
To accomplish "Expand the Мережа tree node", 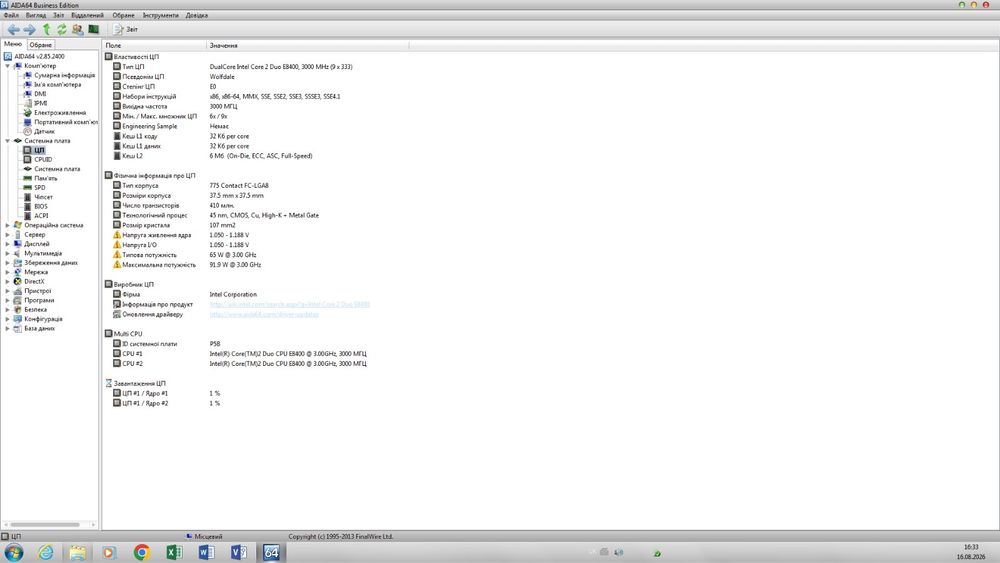I will (8, 272).
